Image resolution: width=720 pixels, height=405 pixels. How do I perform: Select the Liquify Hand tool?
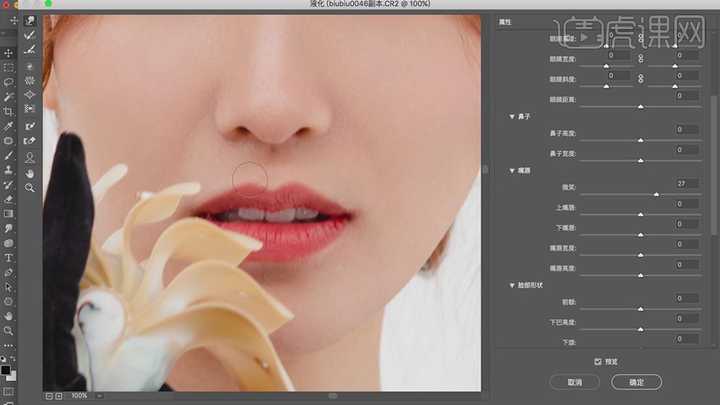coord(30,174)
